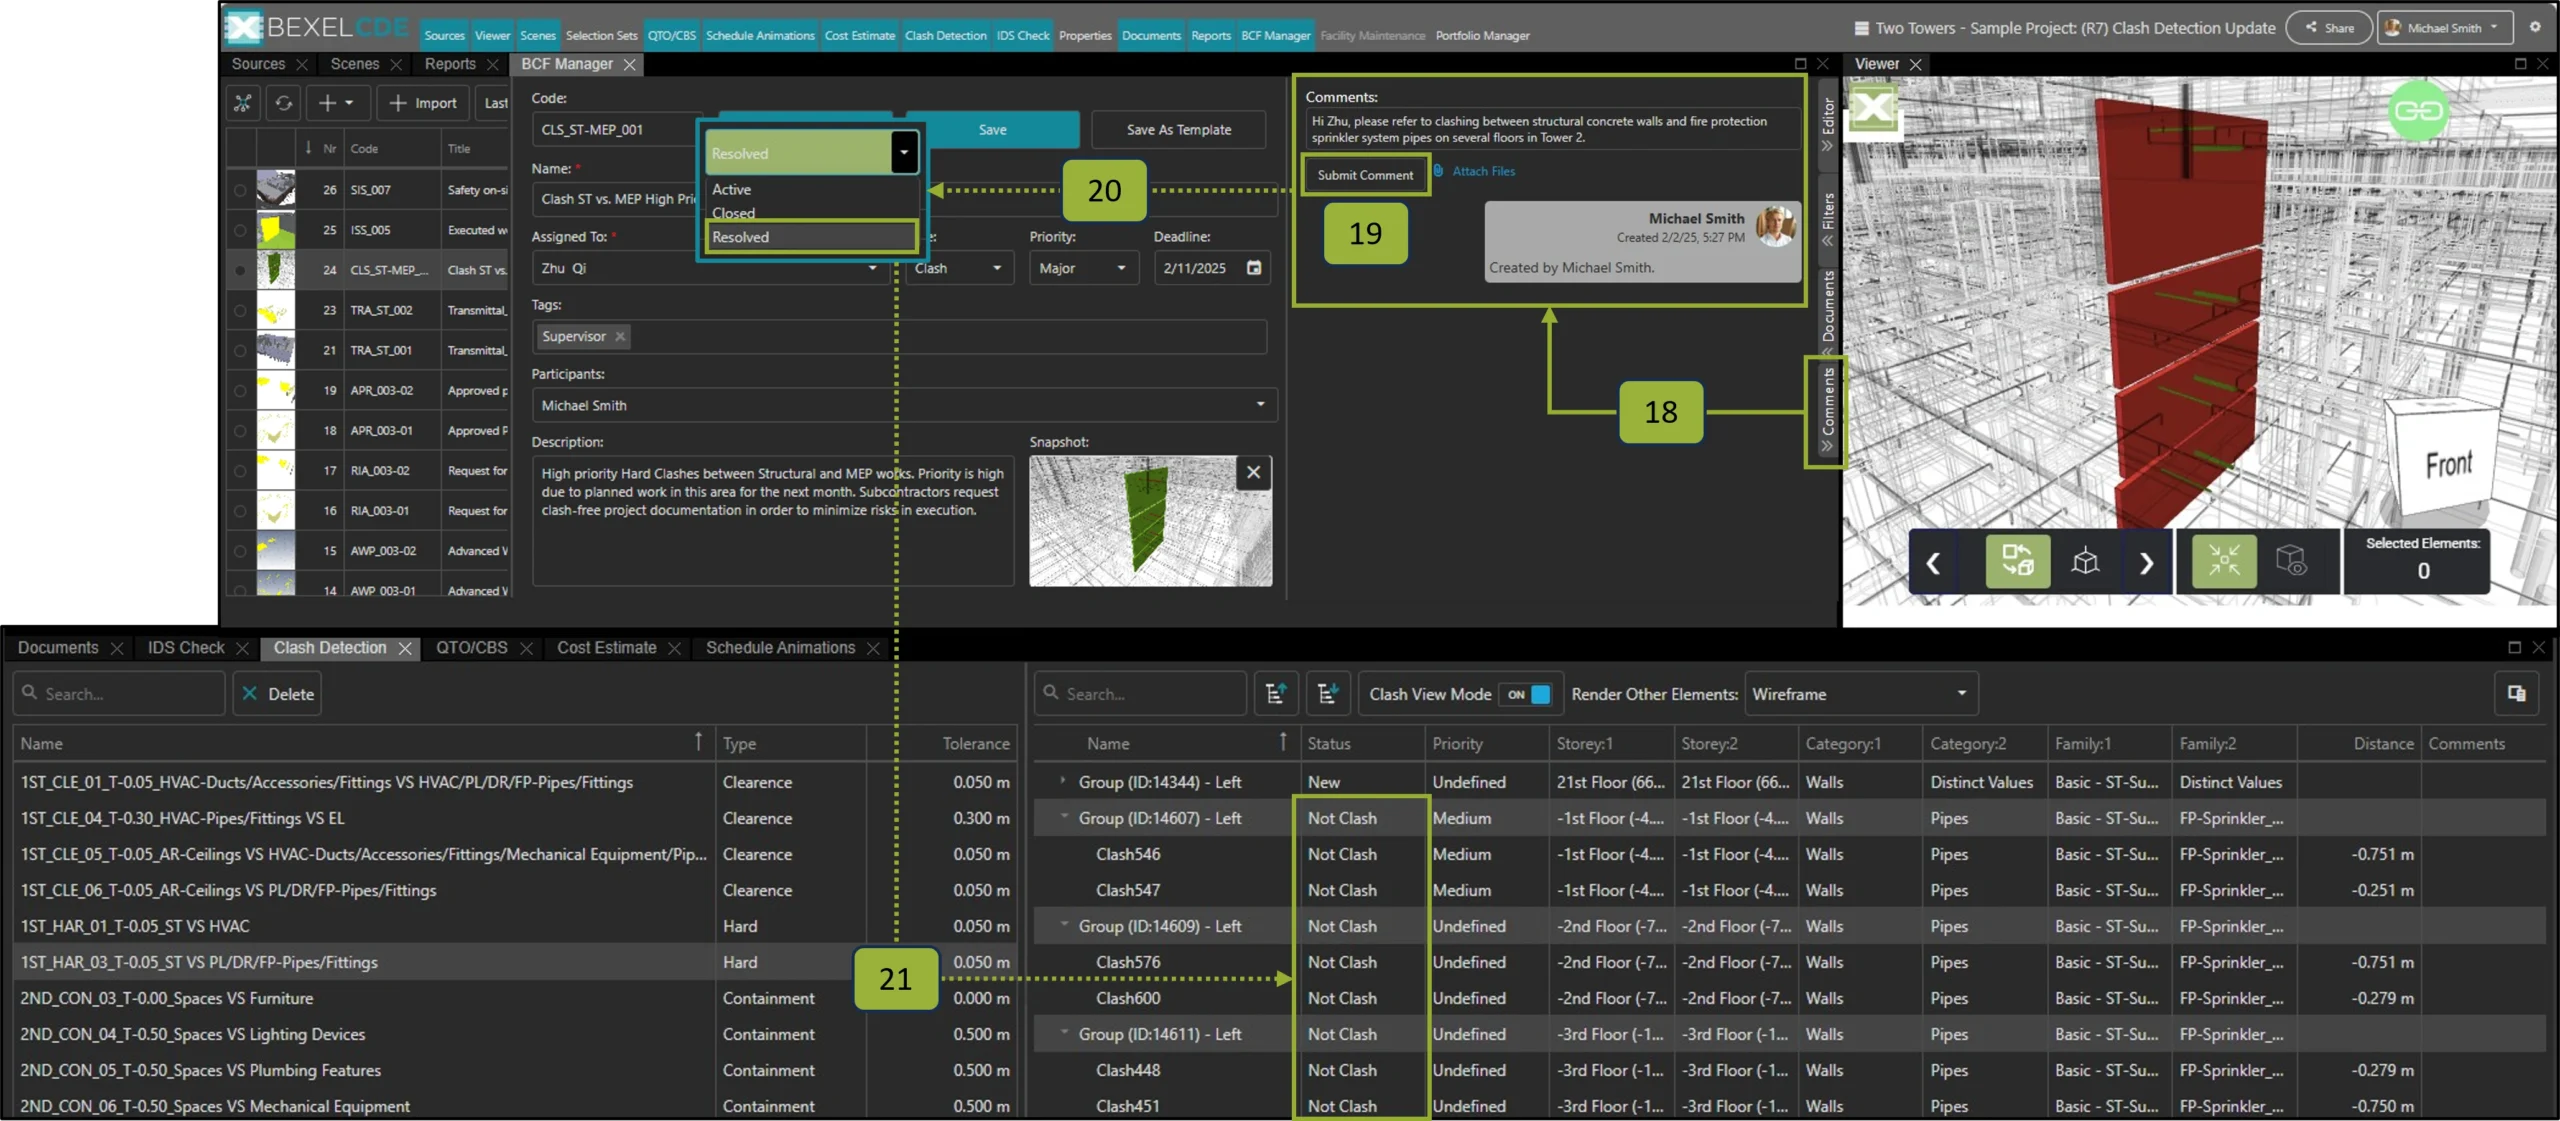
Task: Click Save As Template button
Action: (x=1178, y=130)
